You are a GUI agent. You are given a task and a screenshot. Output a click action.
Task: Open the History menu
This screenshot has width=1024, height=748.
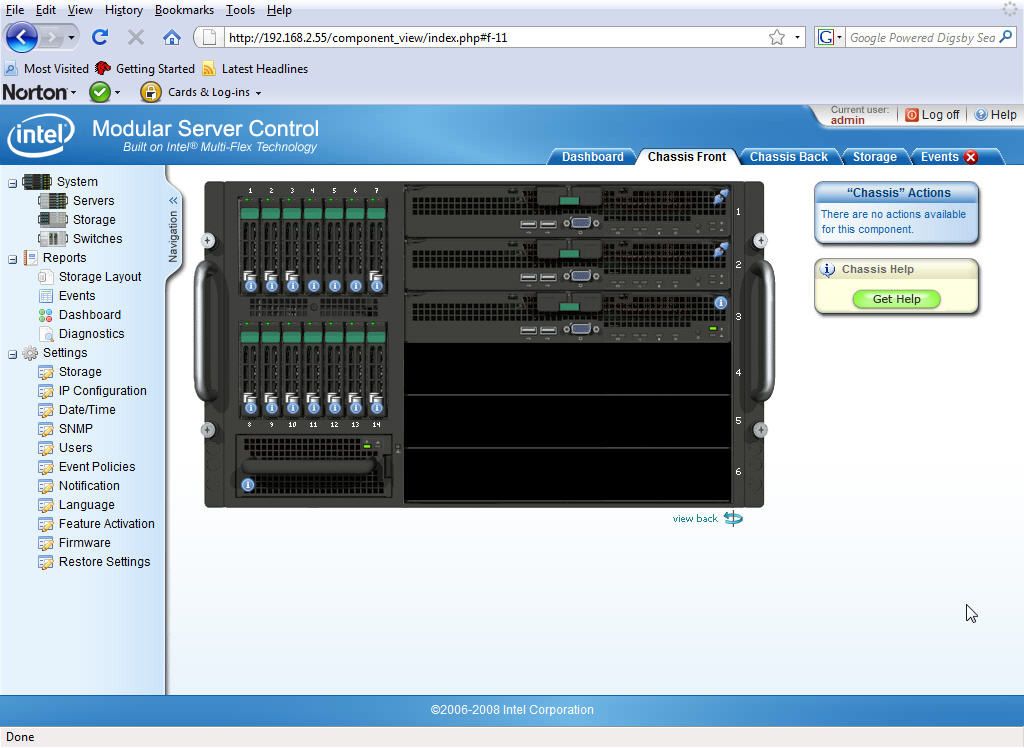[x=123, y=10]
